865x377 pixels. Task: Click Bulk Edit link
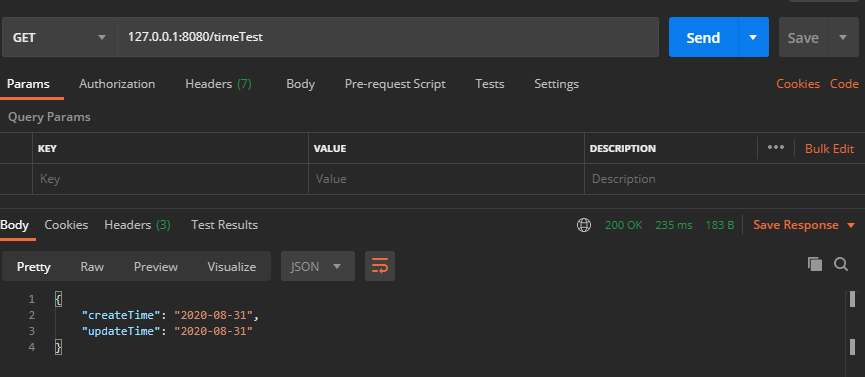[829, 148]
